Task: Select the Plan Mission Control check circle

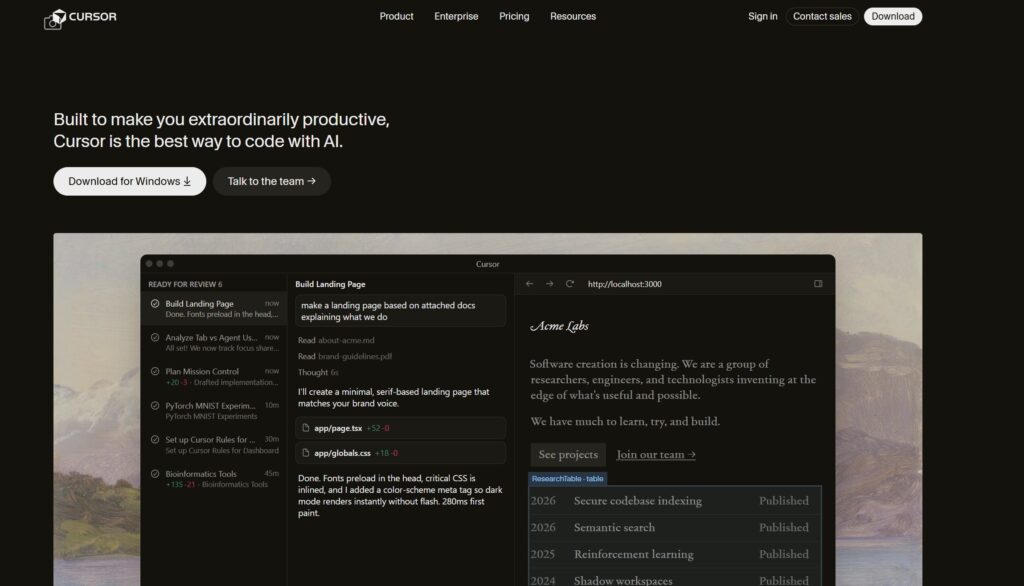Action: 155,371
